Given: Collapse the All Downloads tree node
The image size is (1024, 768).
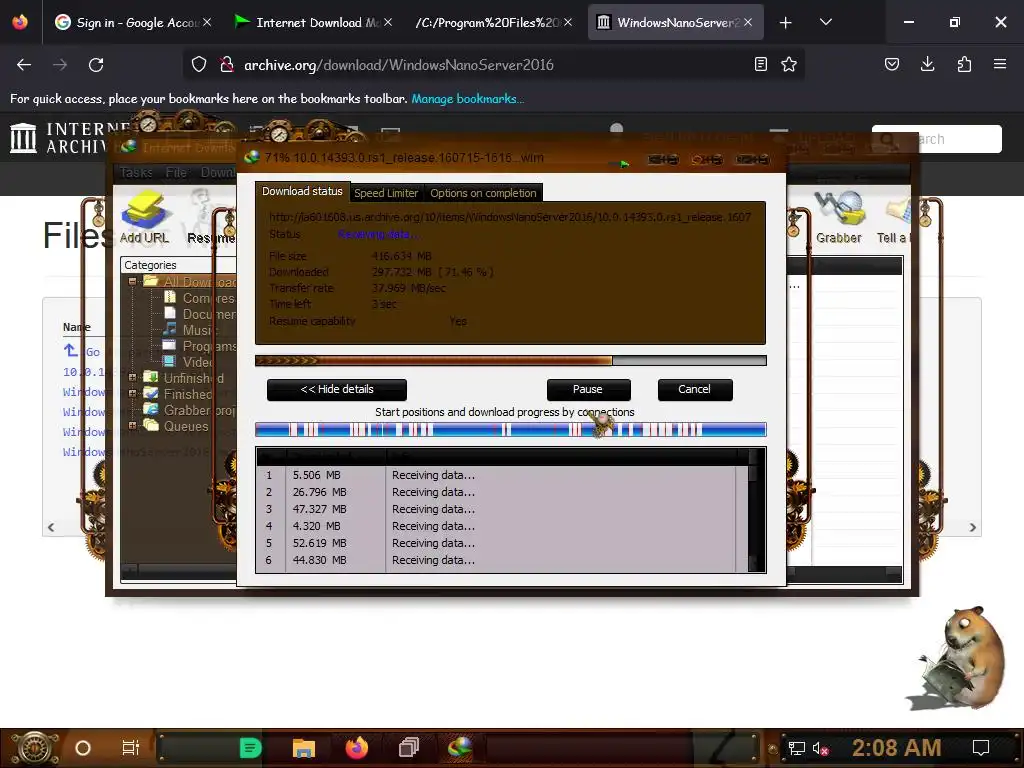Looking at the screenshot, I should click(133, 281).
